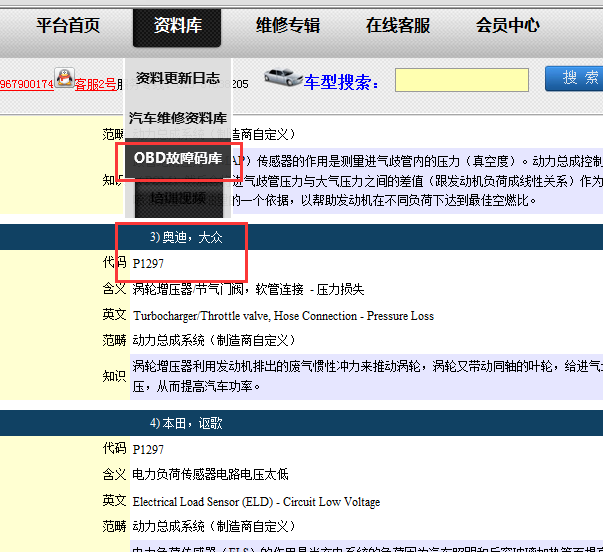Click the Electrical Load Sensor (ELD) English text
The height and width of the screenshot is (552, 603).
pyautogui.click(x=257, y=502)
